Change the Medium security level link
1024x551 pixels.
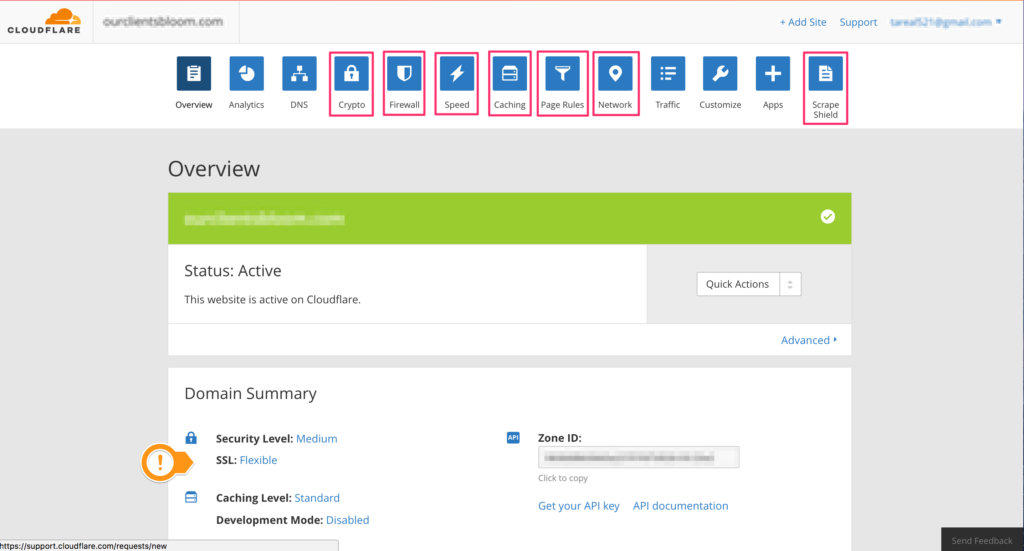pos(317,439)
